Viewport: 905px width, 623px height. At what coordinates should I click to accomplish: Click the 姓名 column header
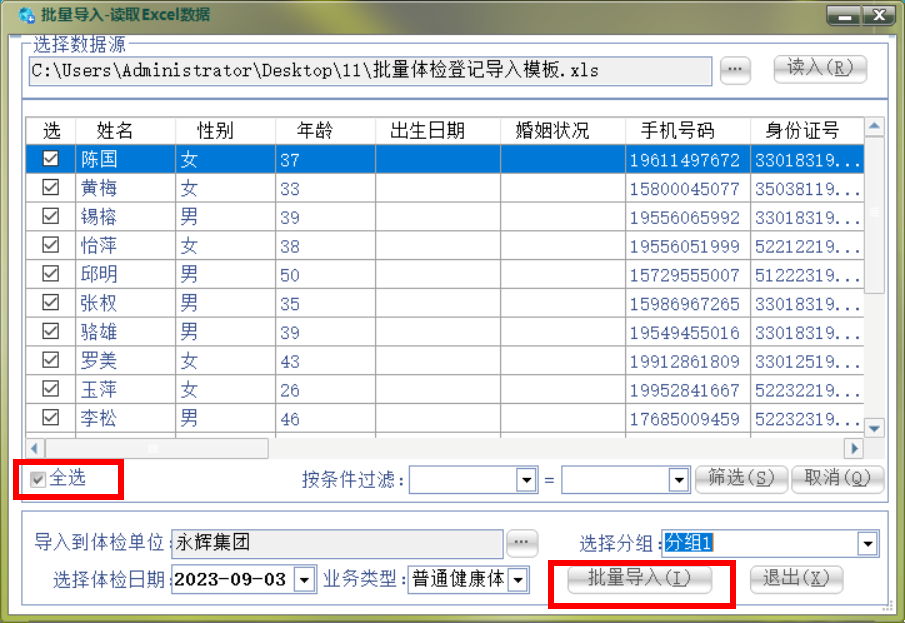pos(125,130)
